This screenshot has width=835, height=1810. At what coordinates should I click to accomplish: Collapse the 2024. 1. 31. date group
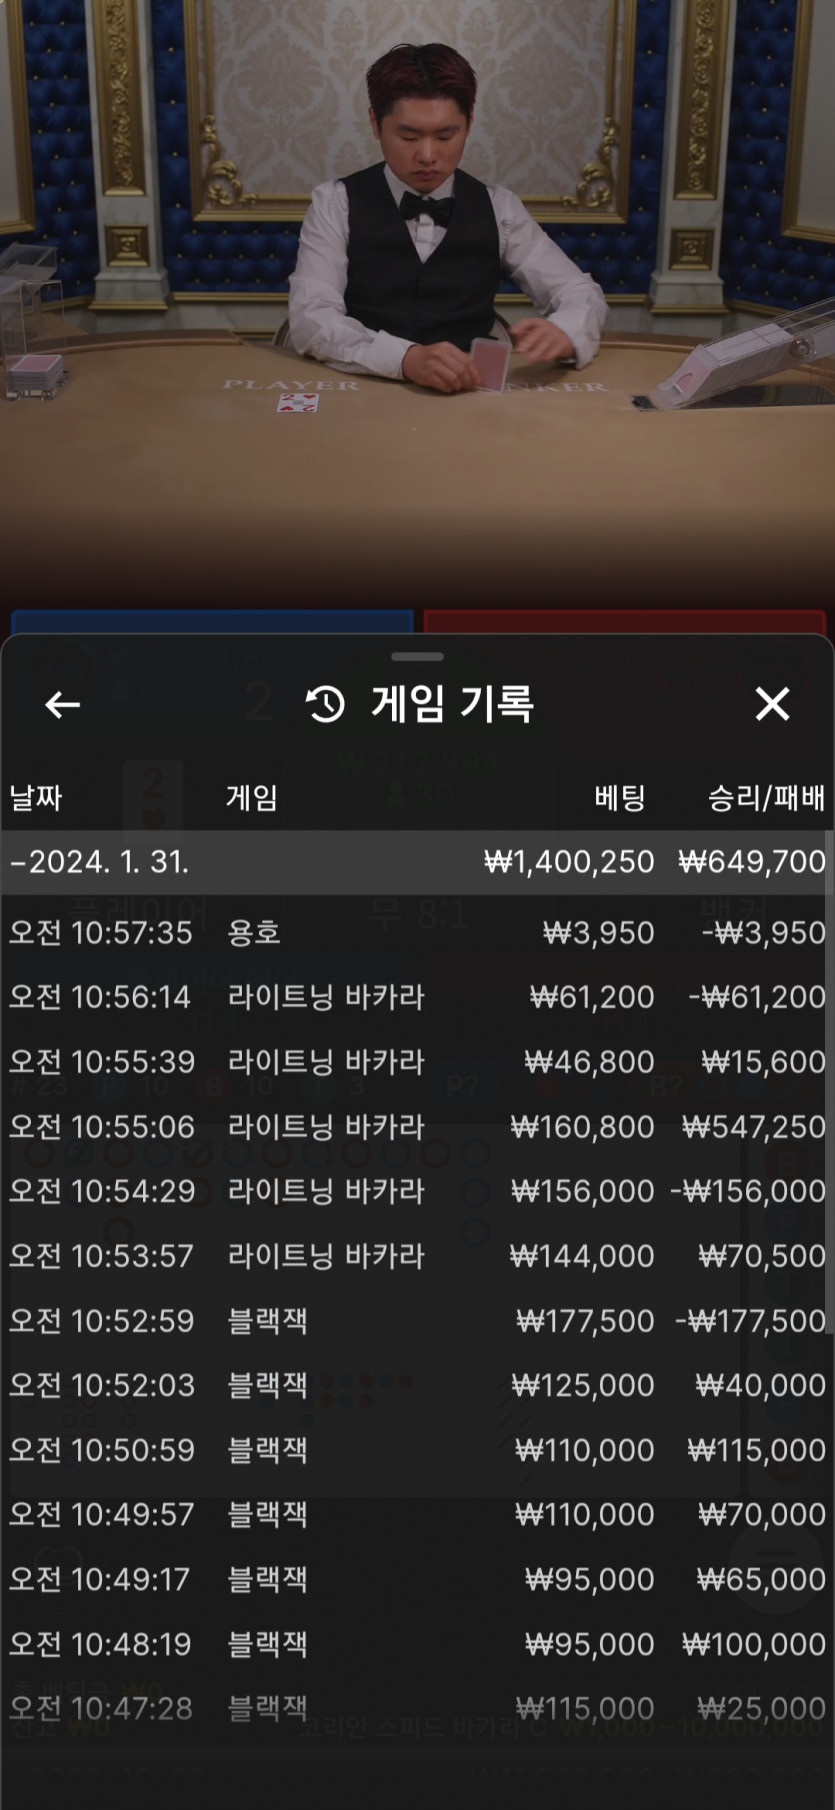100,862
